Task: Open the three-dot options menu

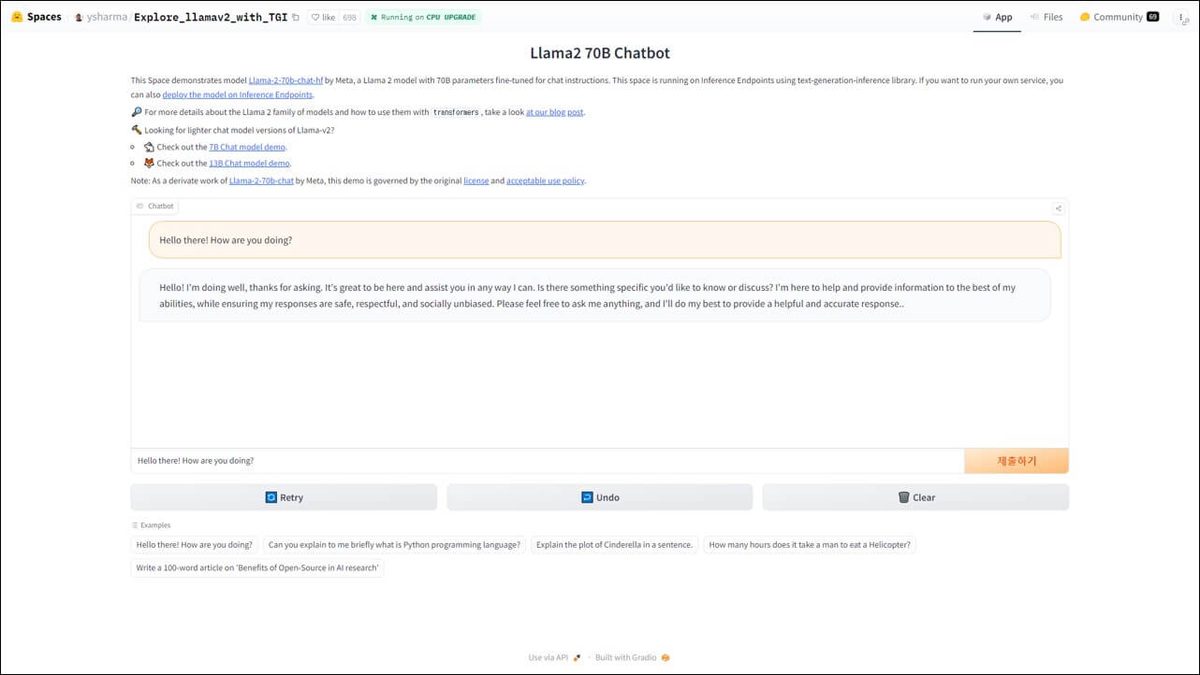Action: pos(1183,17)
